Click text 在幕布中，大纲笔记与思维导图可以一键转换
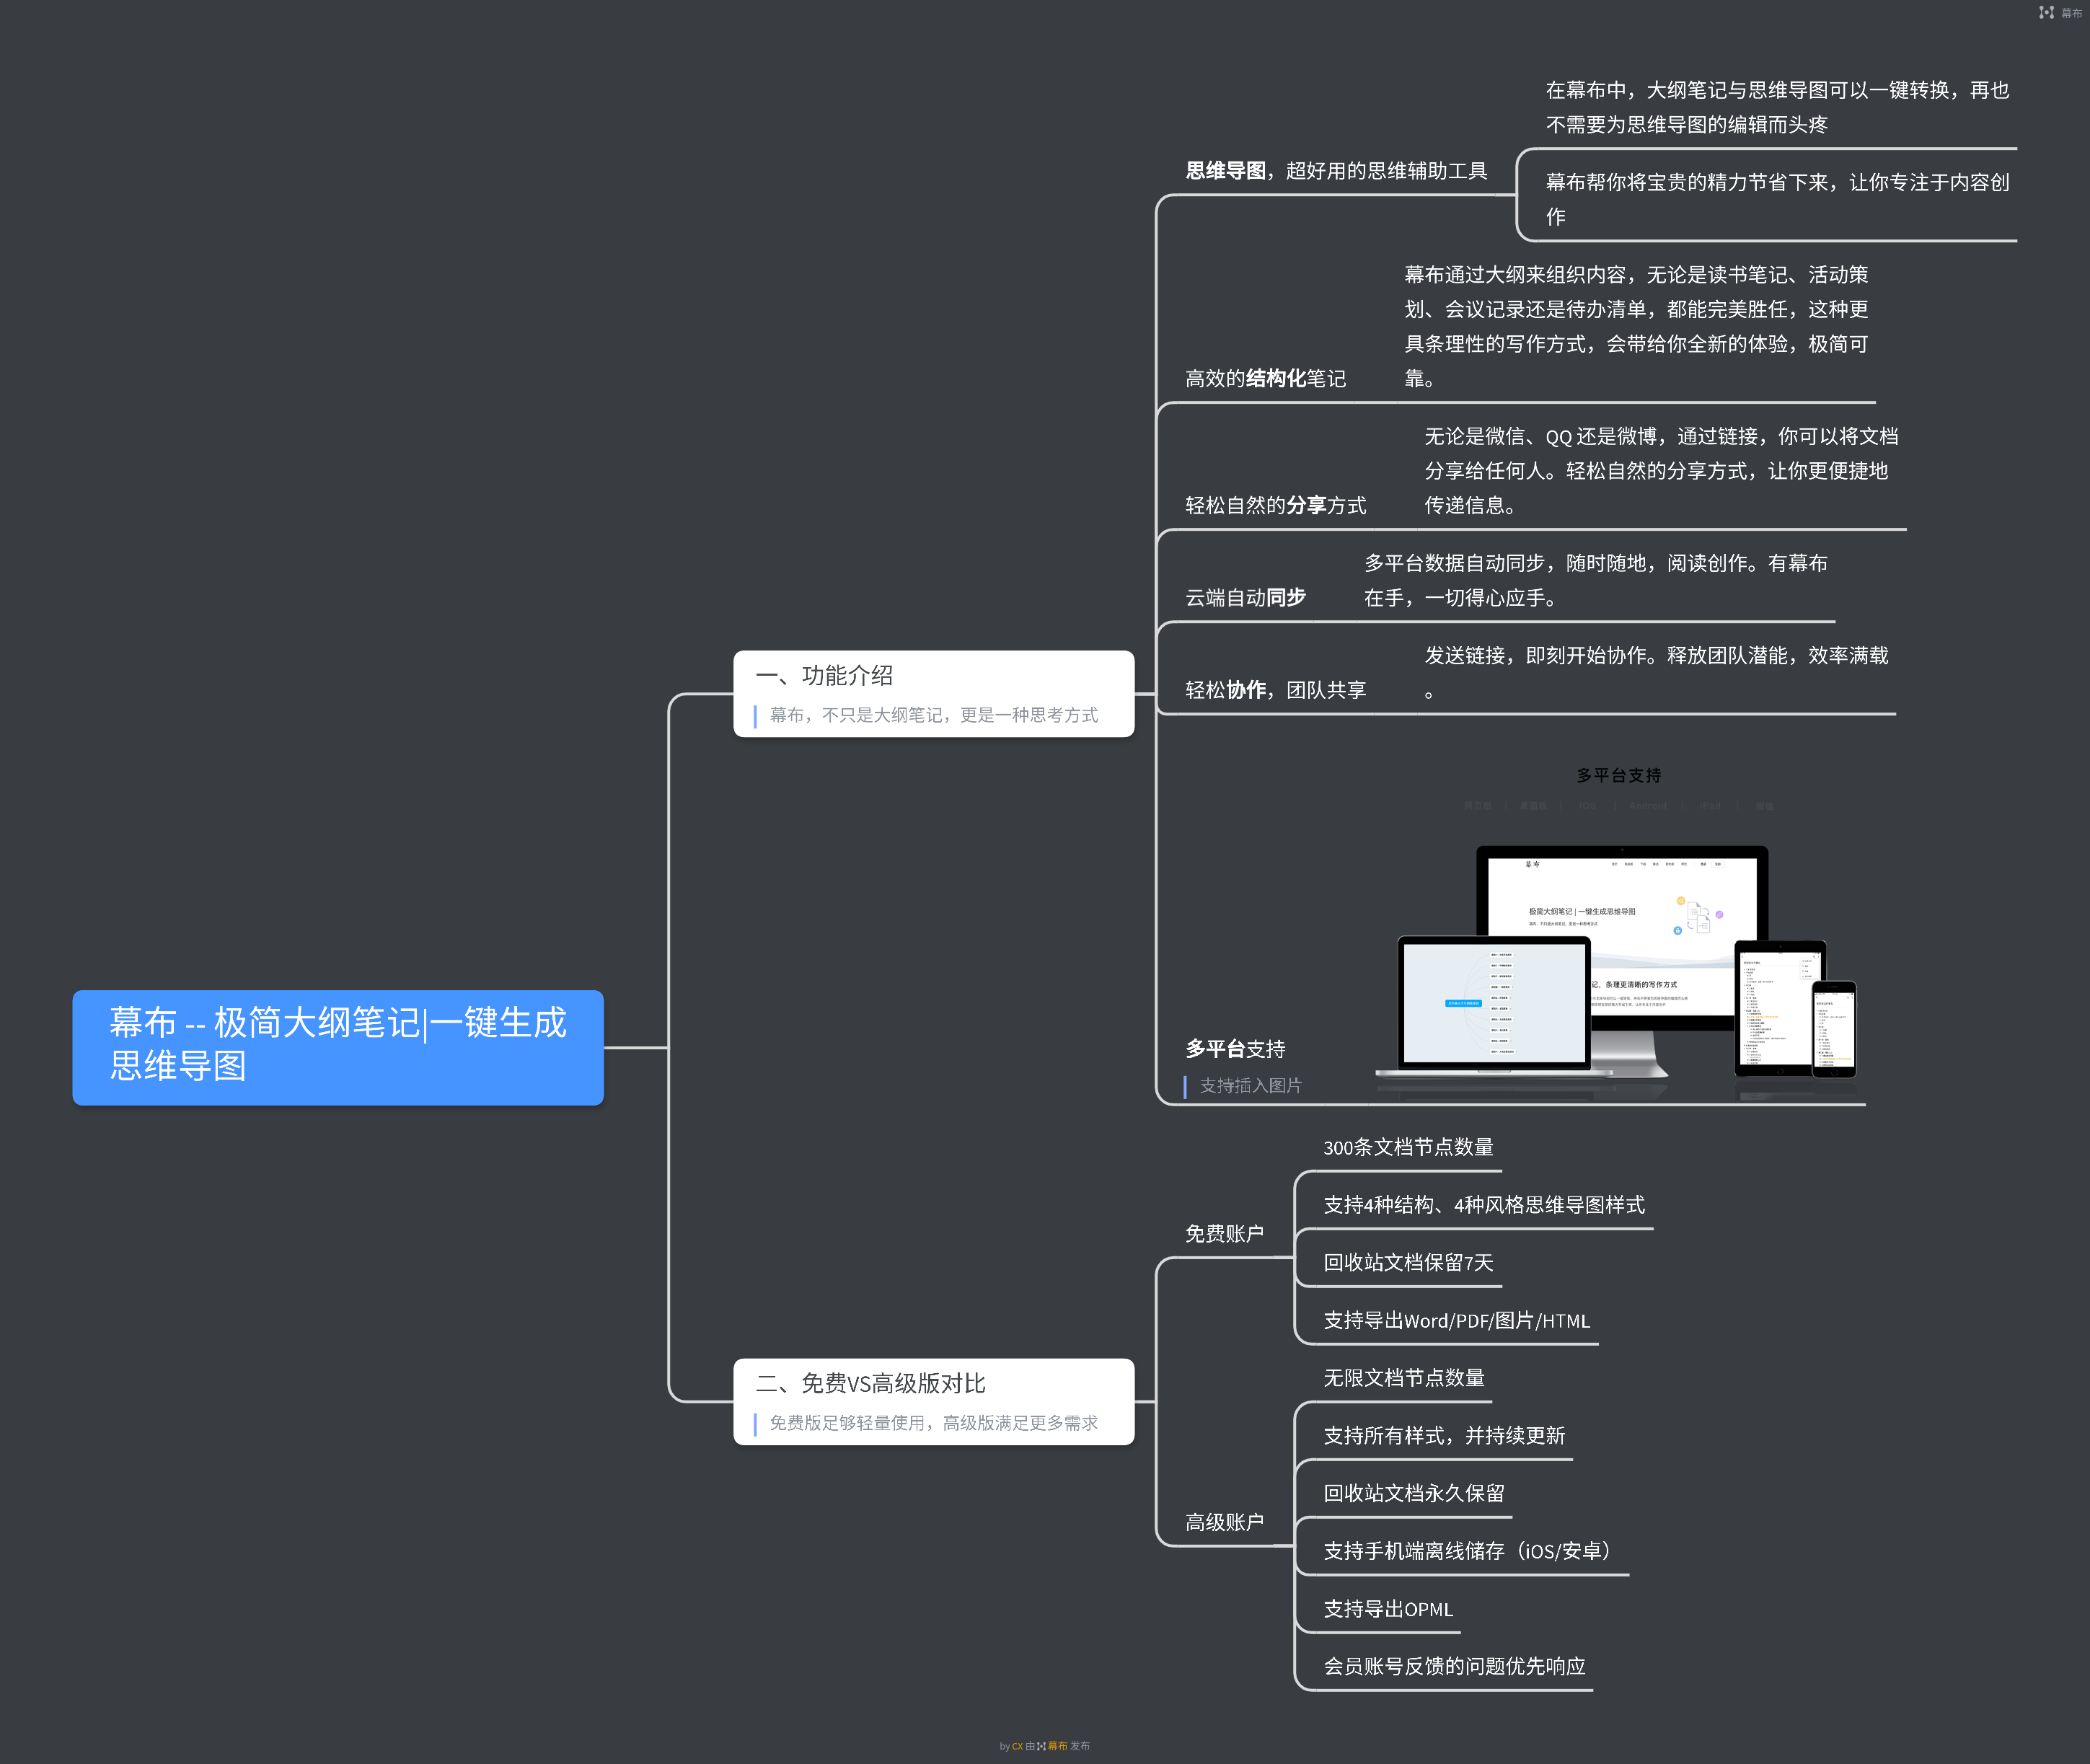The height and width of the screenshot is (1764, 2090). click(x=1777, y=107)
